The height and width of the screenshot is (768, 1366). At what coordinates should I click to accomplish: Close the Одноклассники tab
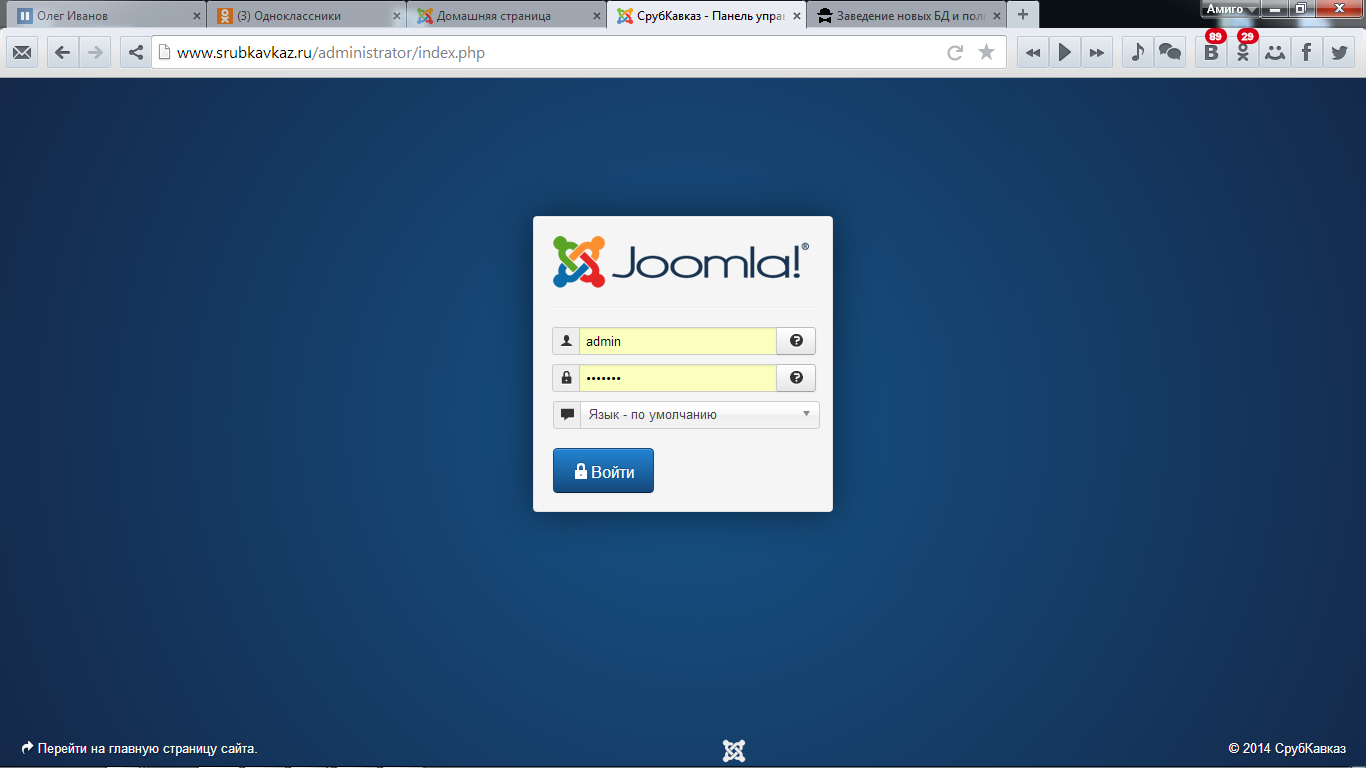[397, 16]
